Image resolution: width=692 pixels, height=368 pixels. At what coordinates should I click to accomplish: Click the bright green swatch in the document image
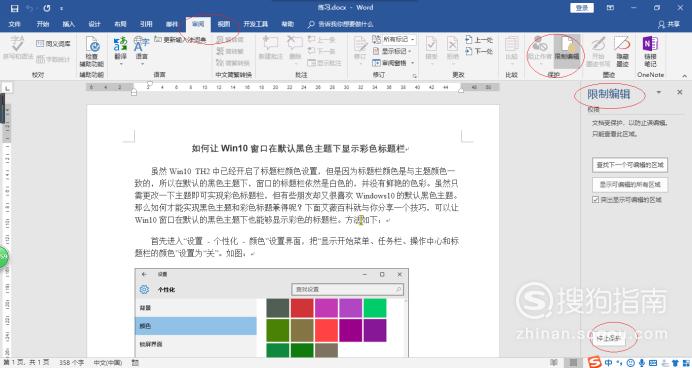(375, 308)
